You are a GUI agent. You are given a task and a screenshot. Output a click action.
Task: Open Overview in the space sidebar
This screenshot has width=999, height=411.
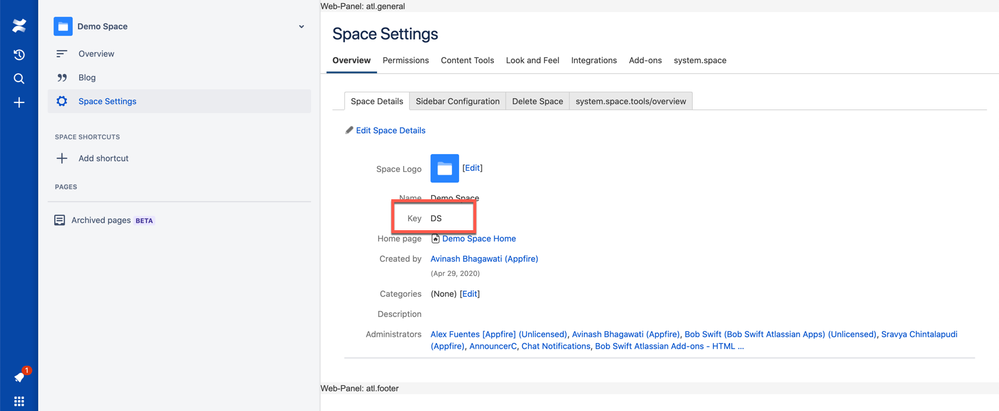96,54
